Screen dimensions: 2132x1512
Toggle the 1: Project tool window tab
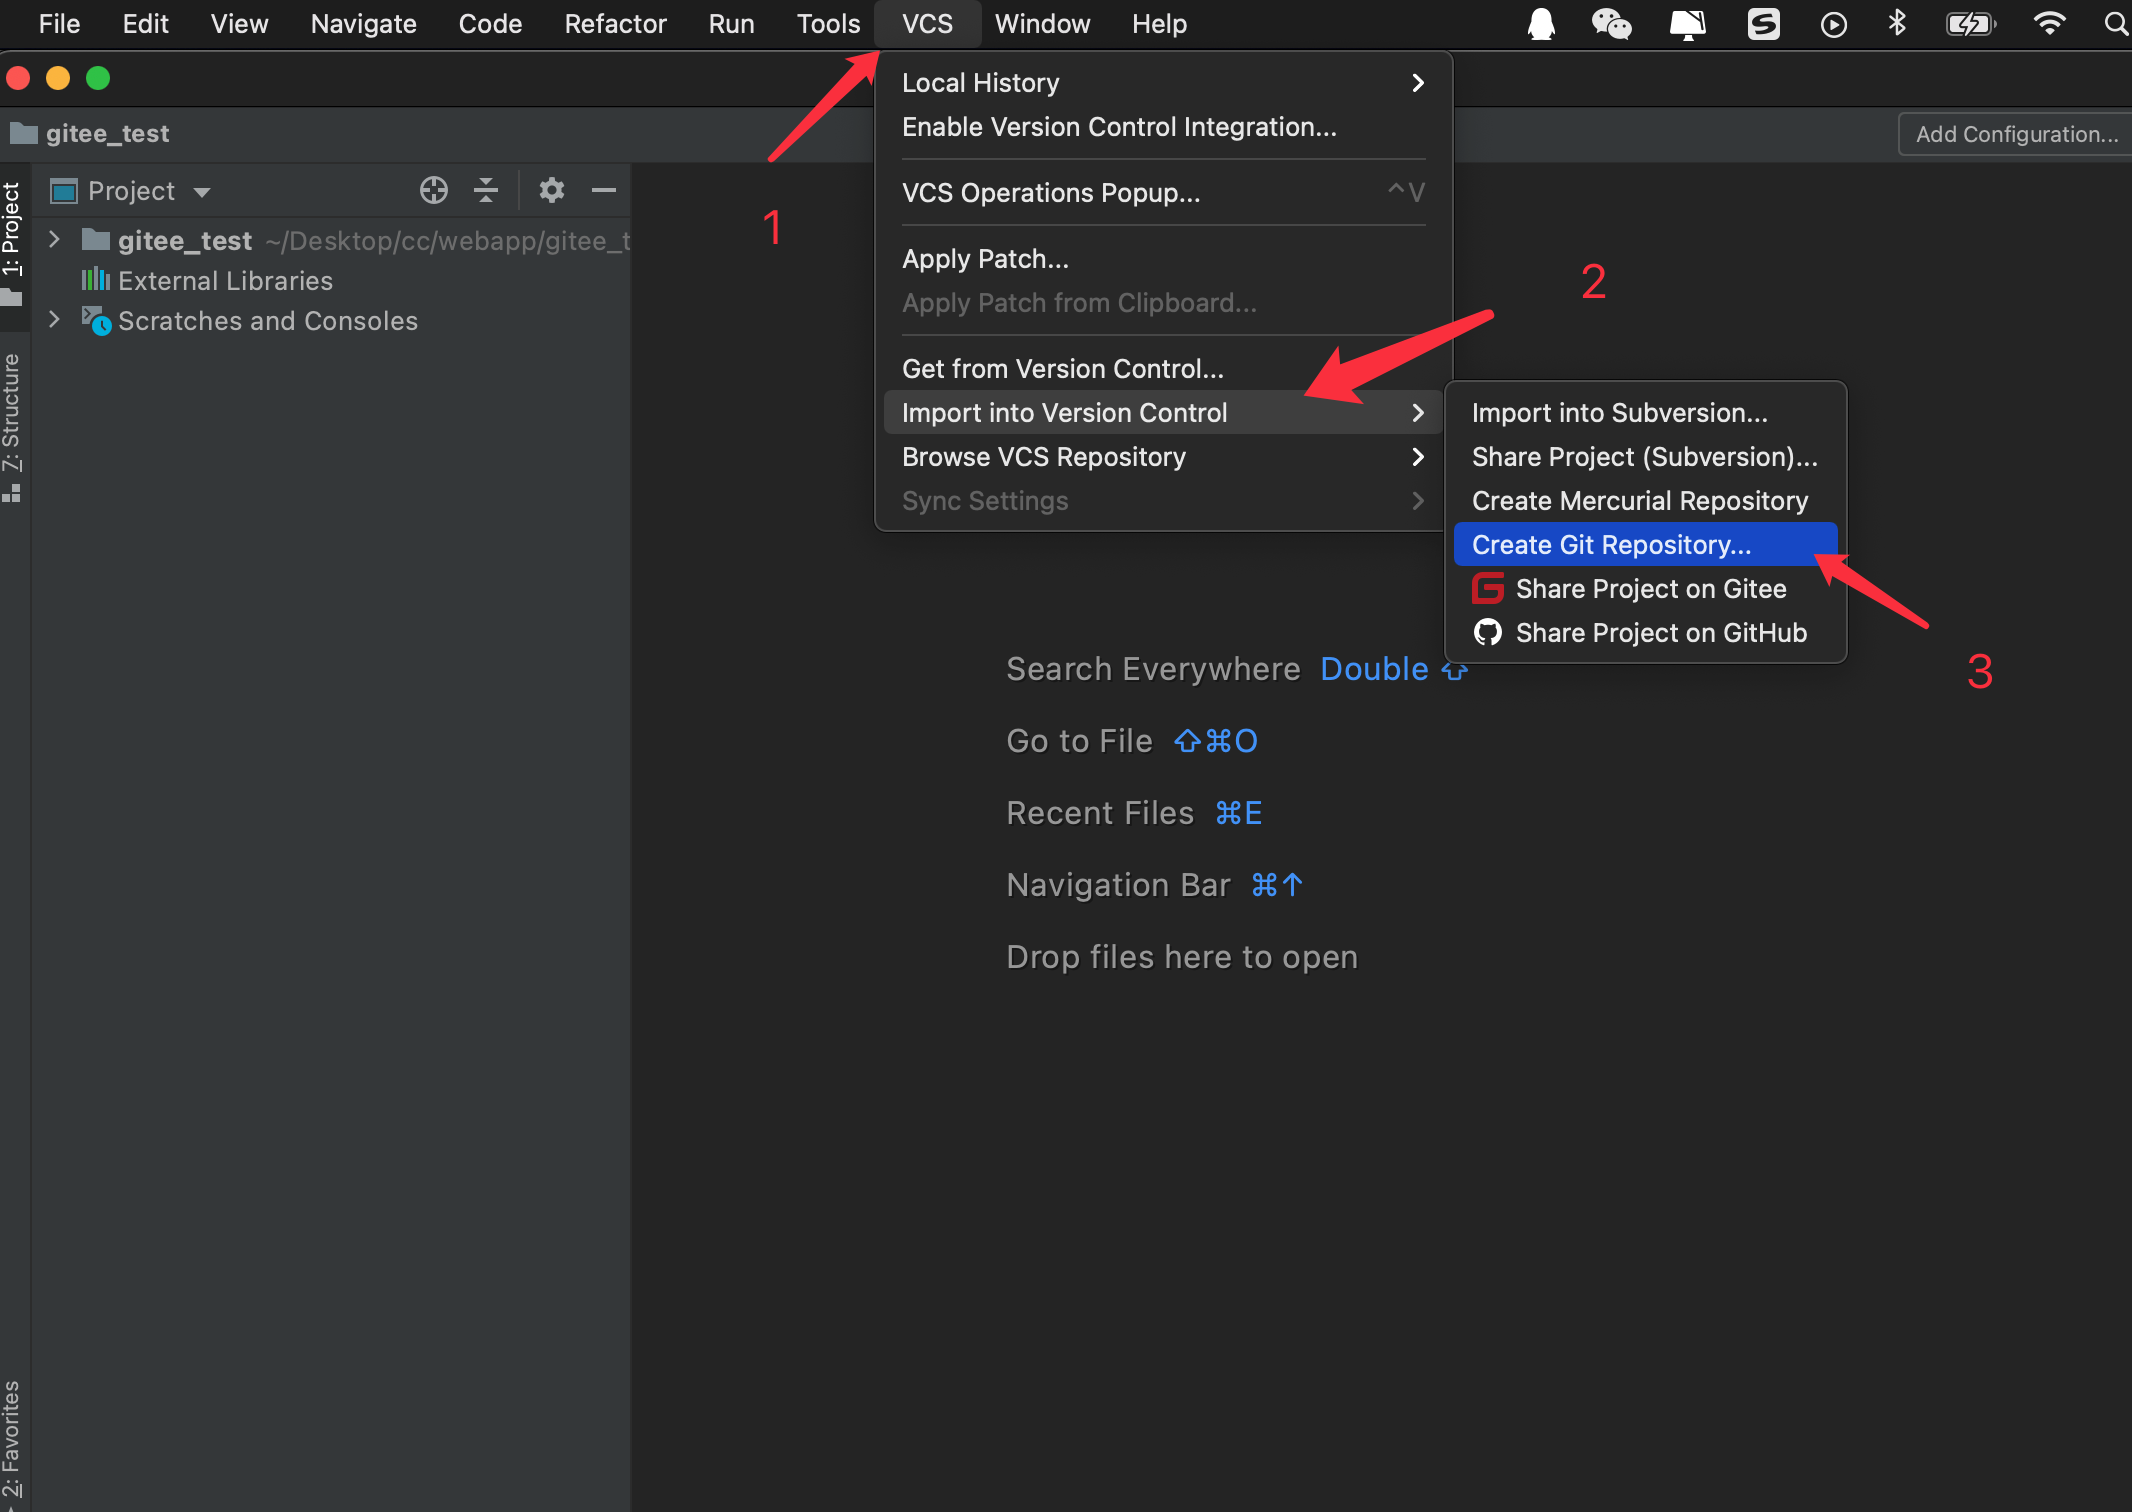coord(12,230)
